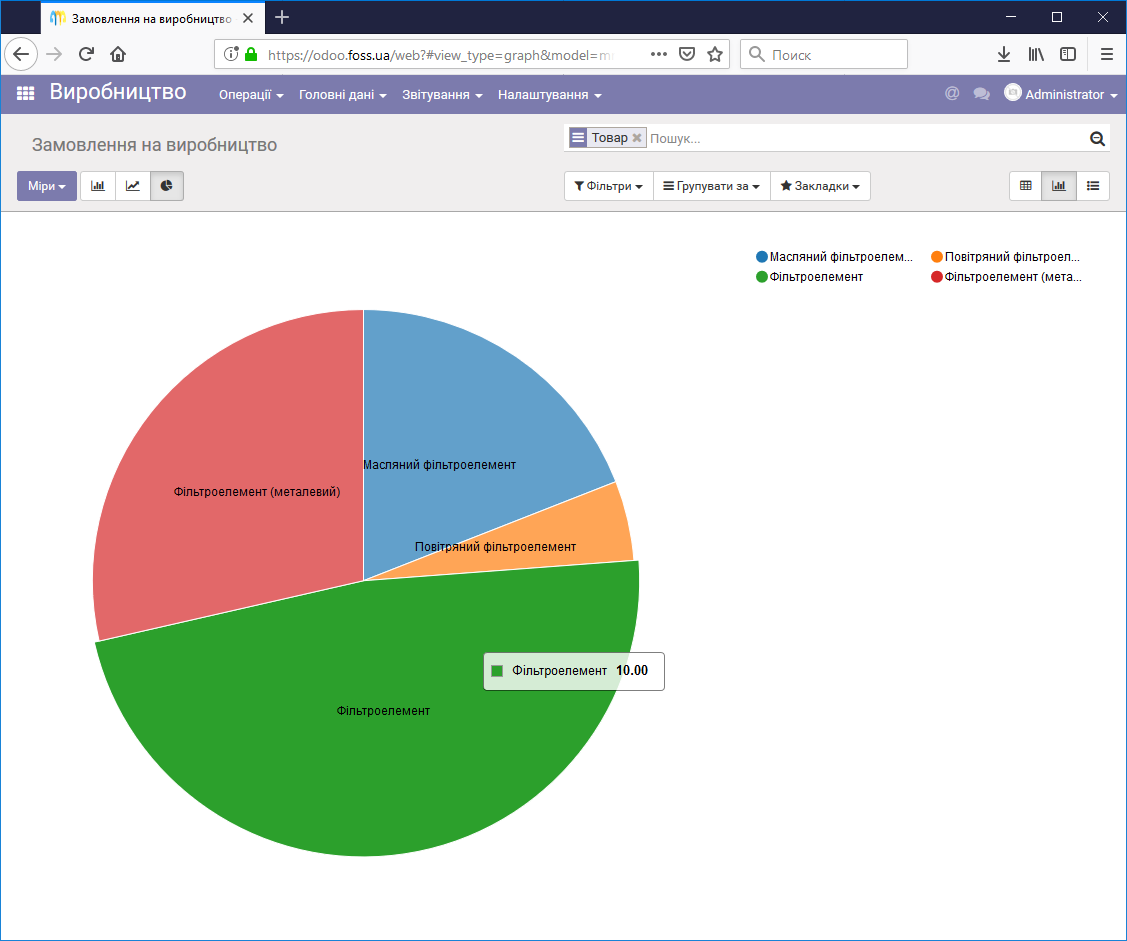Toggle Фільтроелемент (металевий) legend series
Screen dimensions: 1127x941
point(1006,277)
